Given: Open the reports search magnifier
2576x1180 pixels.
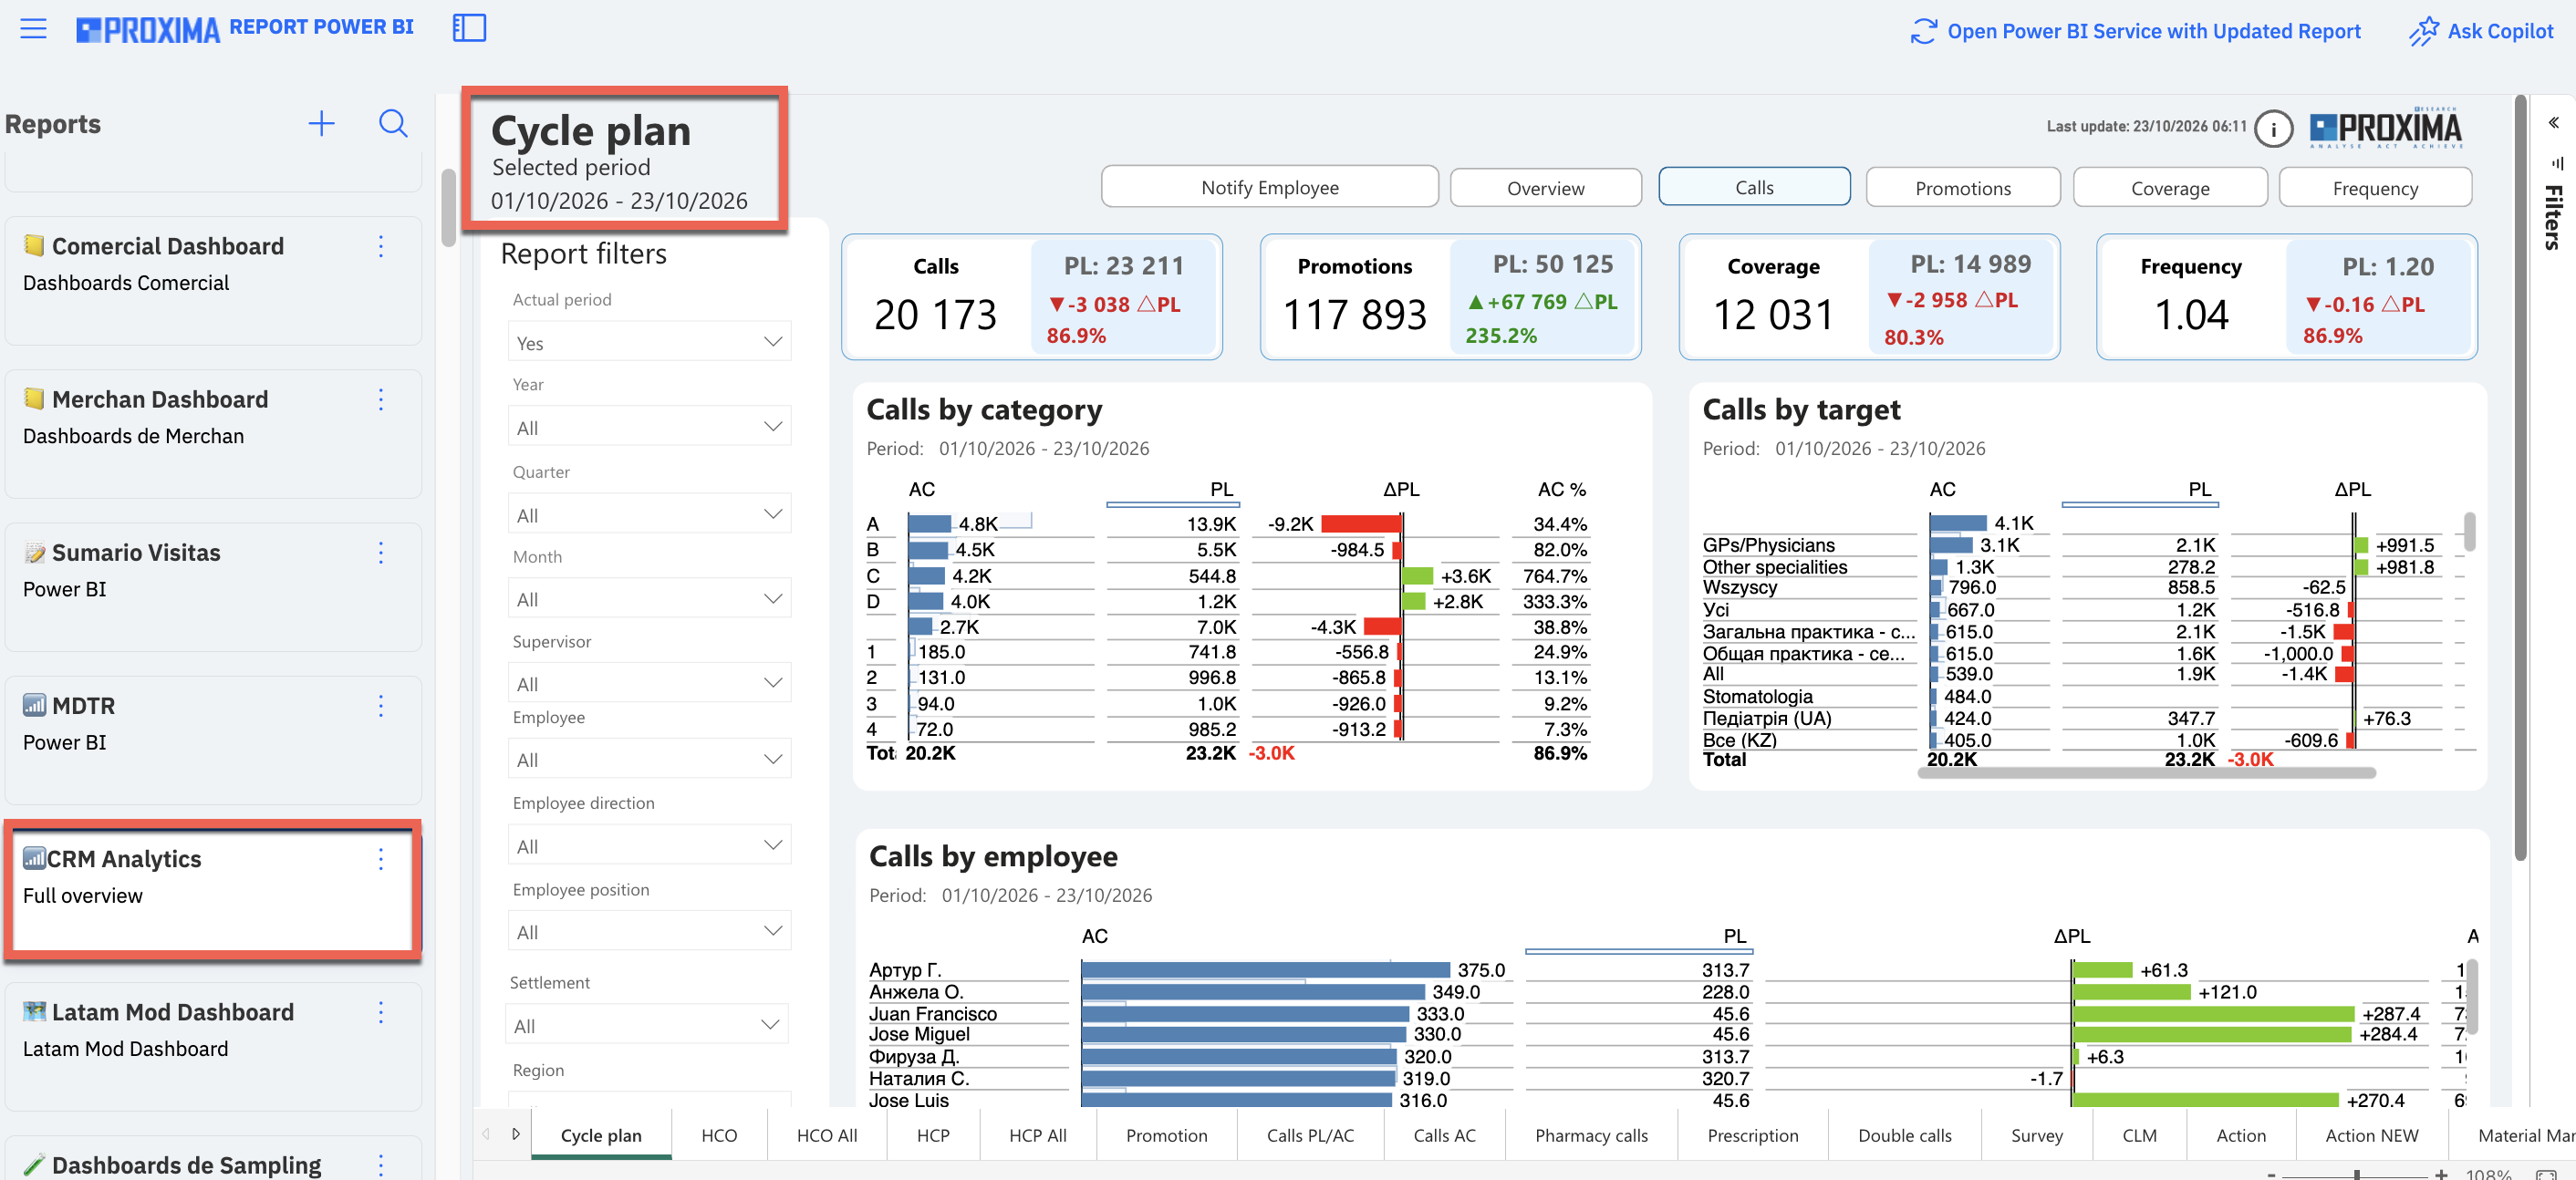Looking at the screenshot, I should 393,124.
